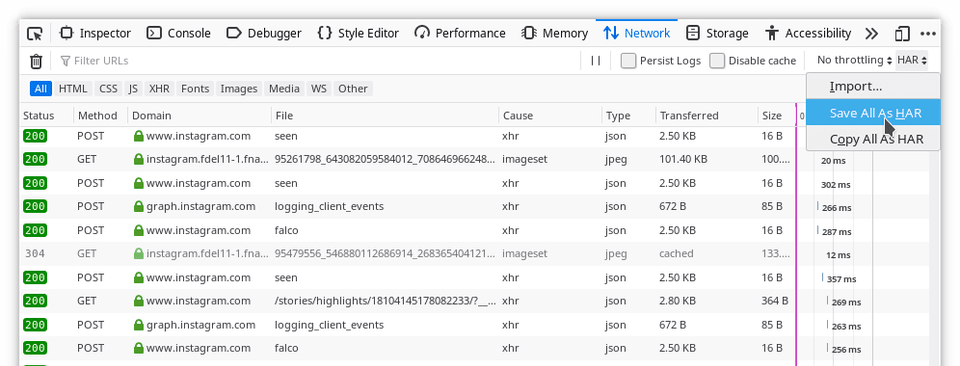This screenshot has width=960, height=366.
Task: Sort by the Size column header
Action: [x=776, y=115]
